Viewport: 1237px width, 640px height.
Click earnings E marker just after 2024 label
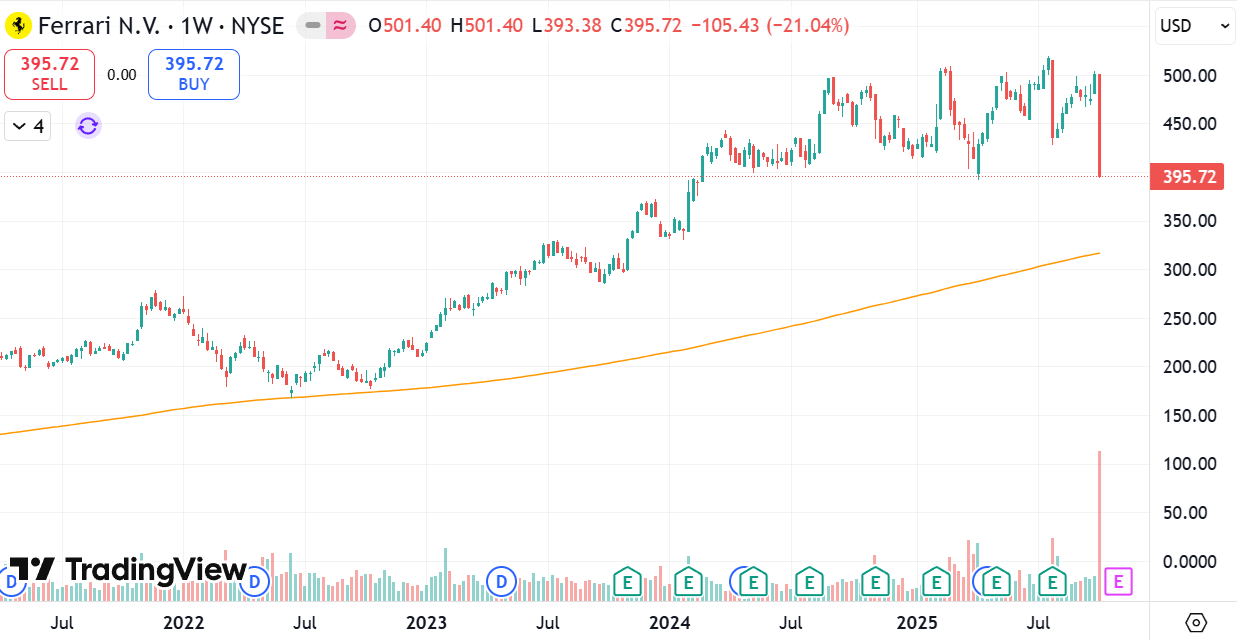click(689, 581)
